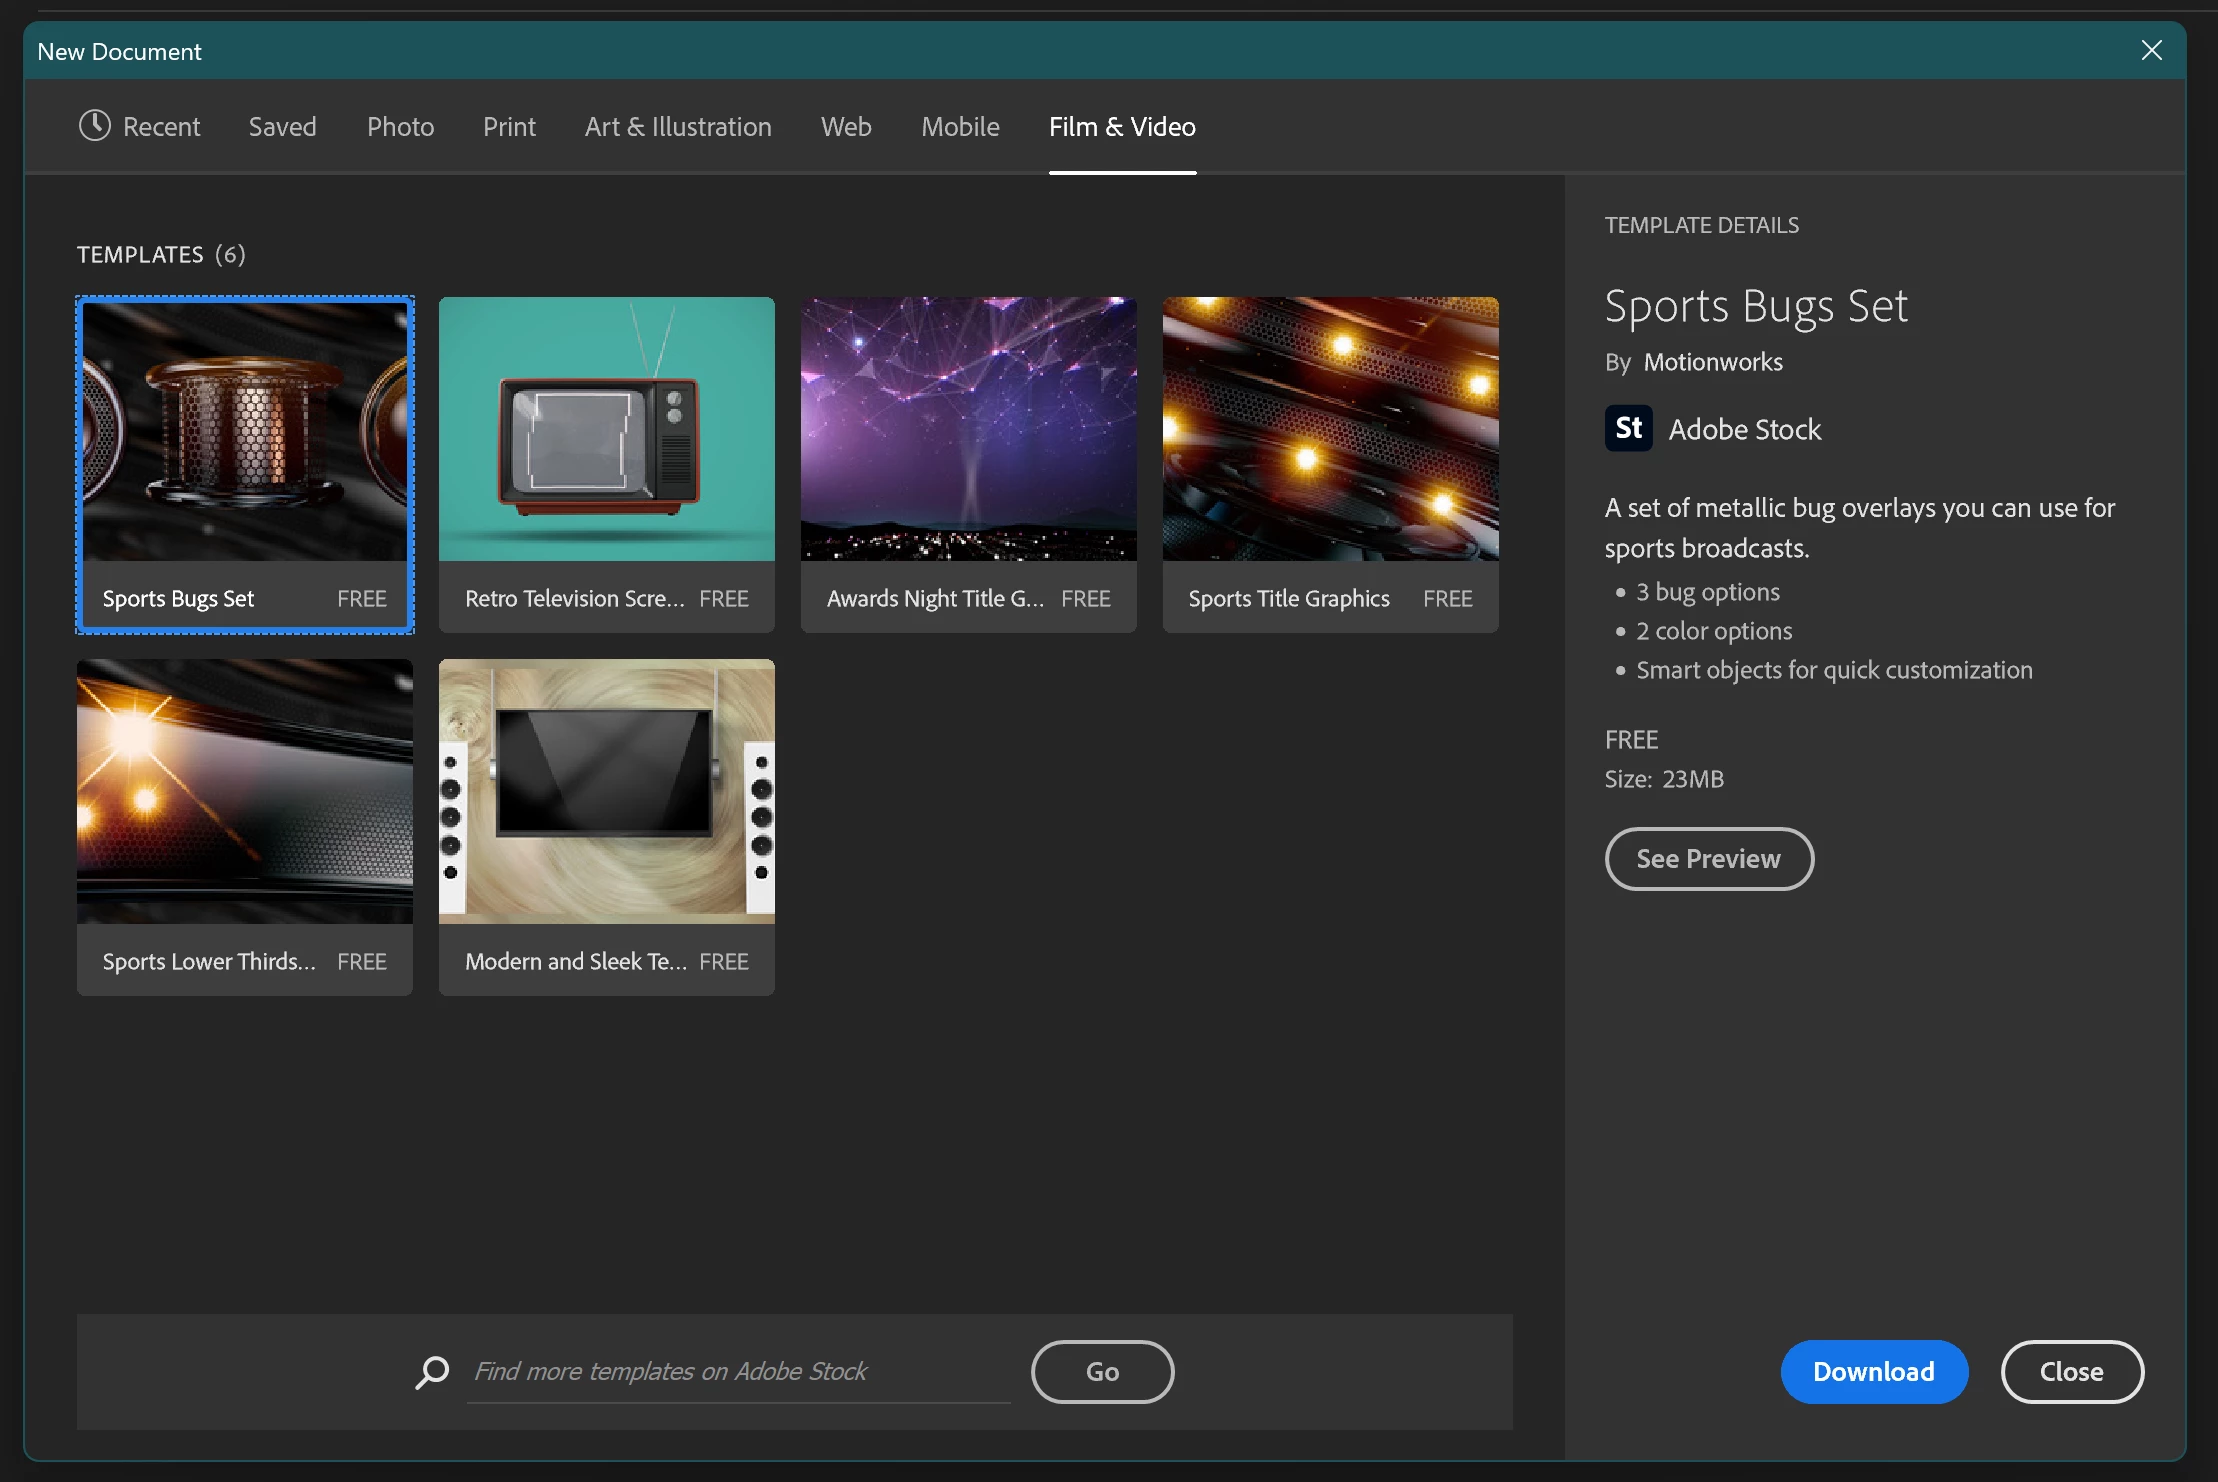Download the Sports Bugs Set template
Screen dimensions: 2218x1482
click(1873, 1372)
